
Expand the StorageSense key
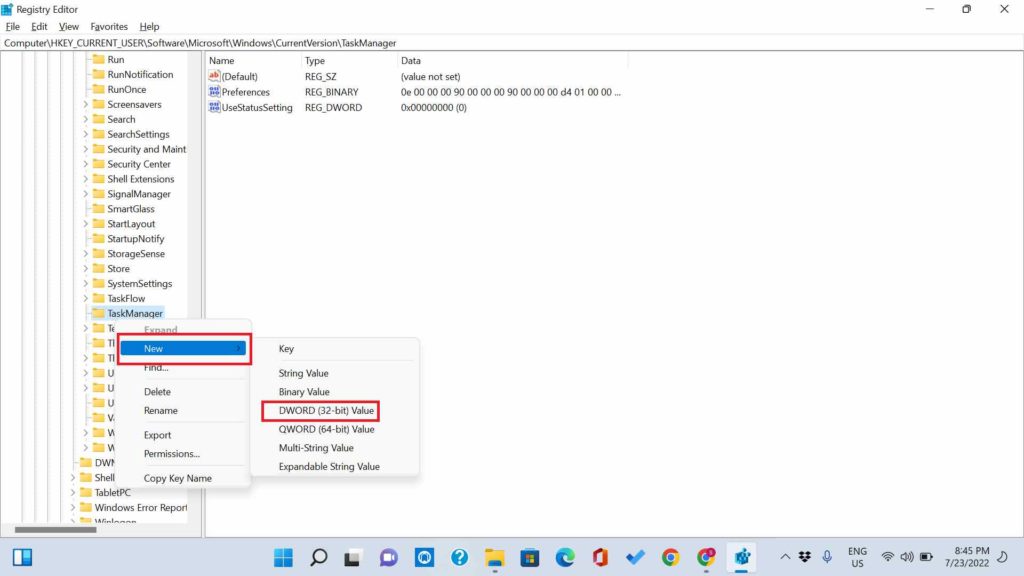[x=86, y=253]
